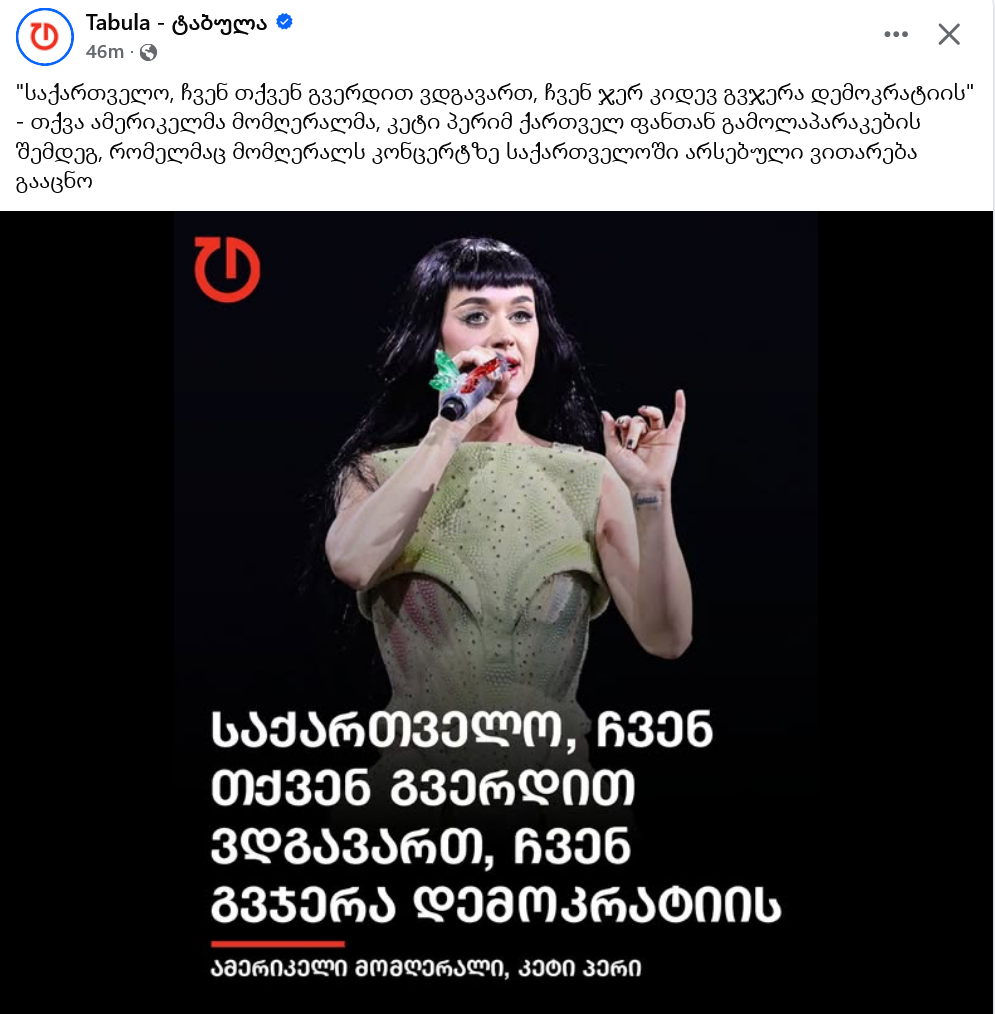Click the blue verified badge
The width and height of the screenshot is (995, 1014).
click(x=284, y=22)
